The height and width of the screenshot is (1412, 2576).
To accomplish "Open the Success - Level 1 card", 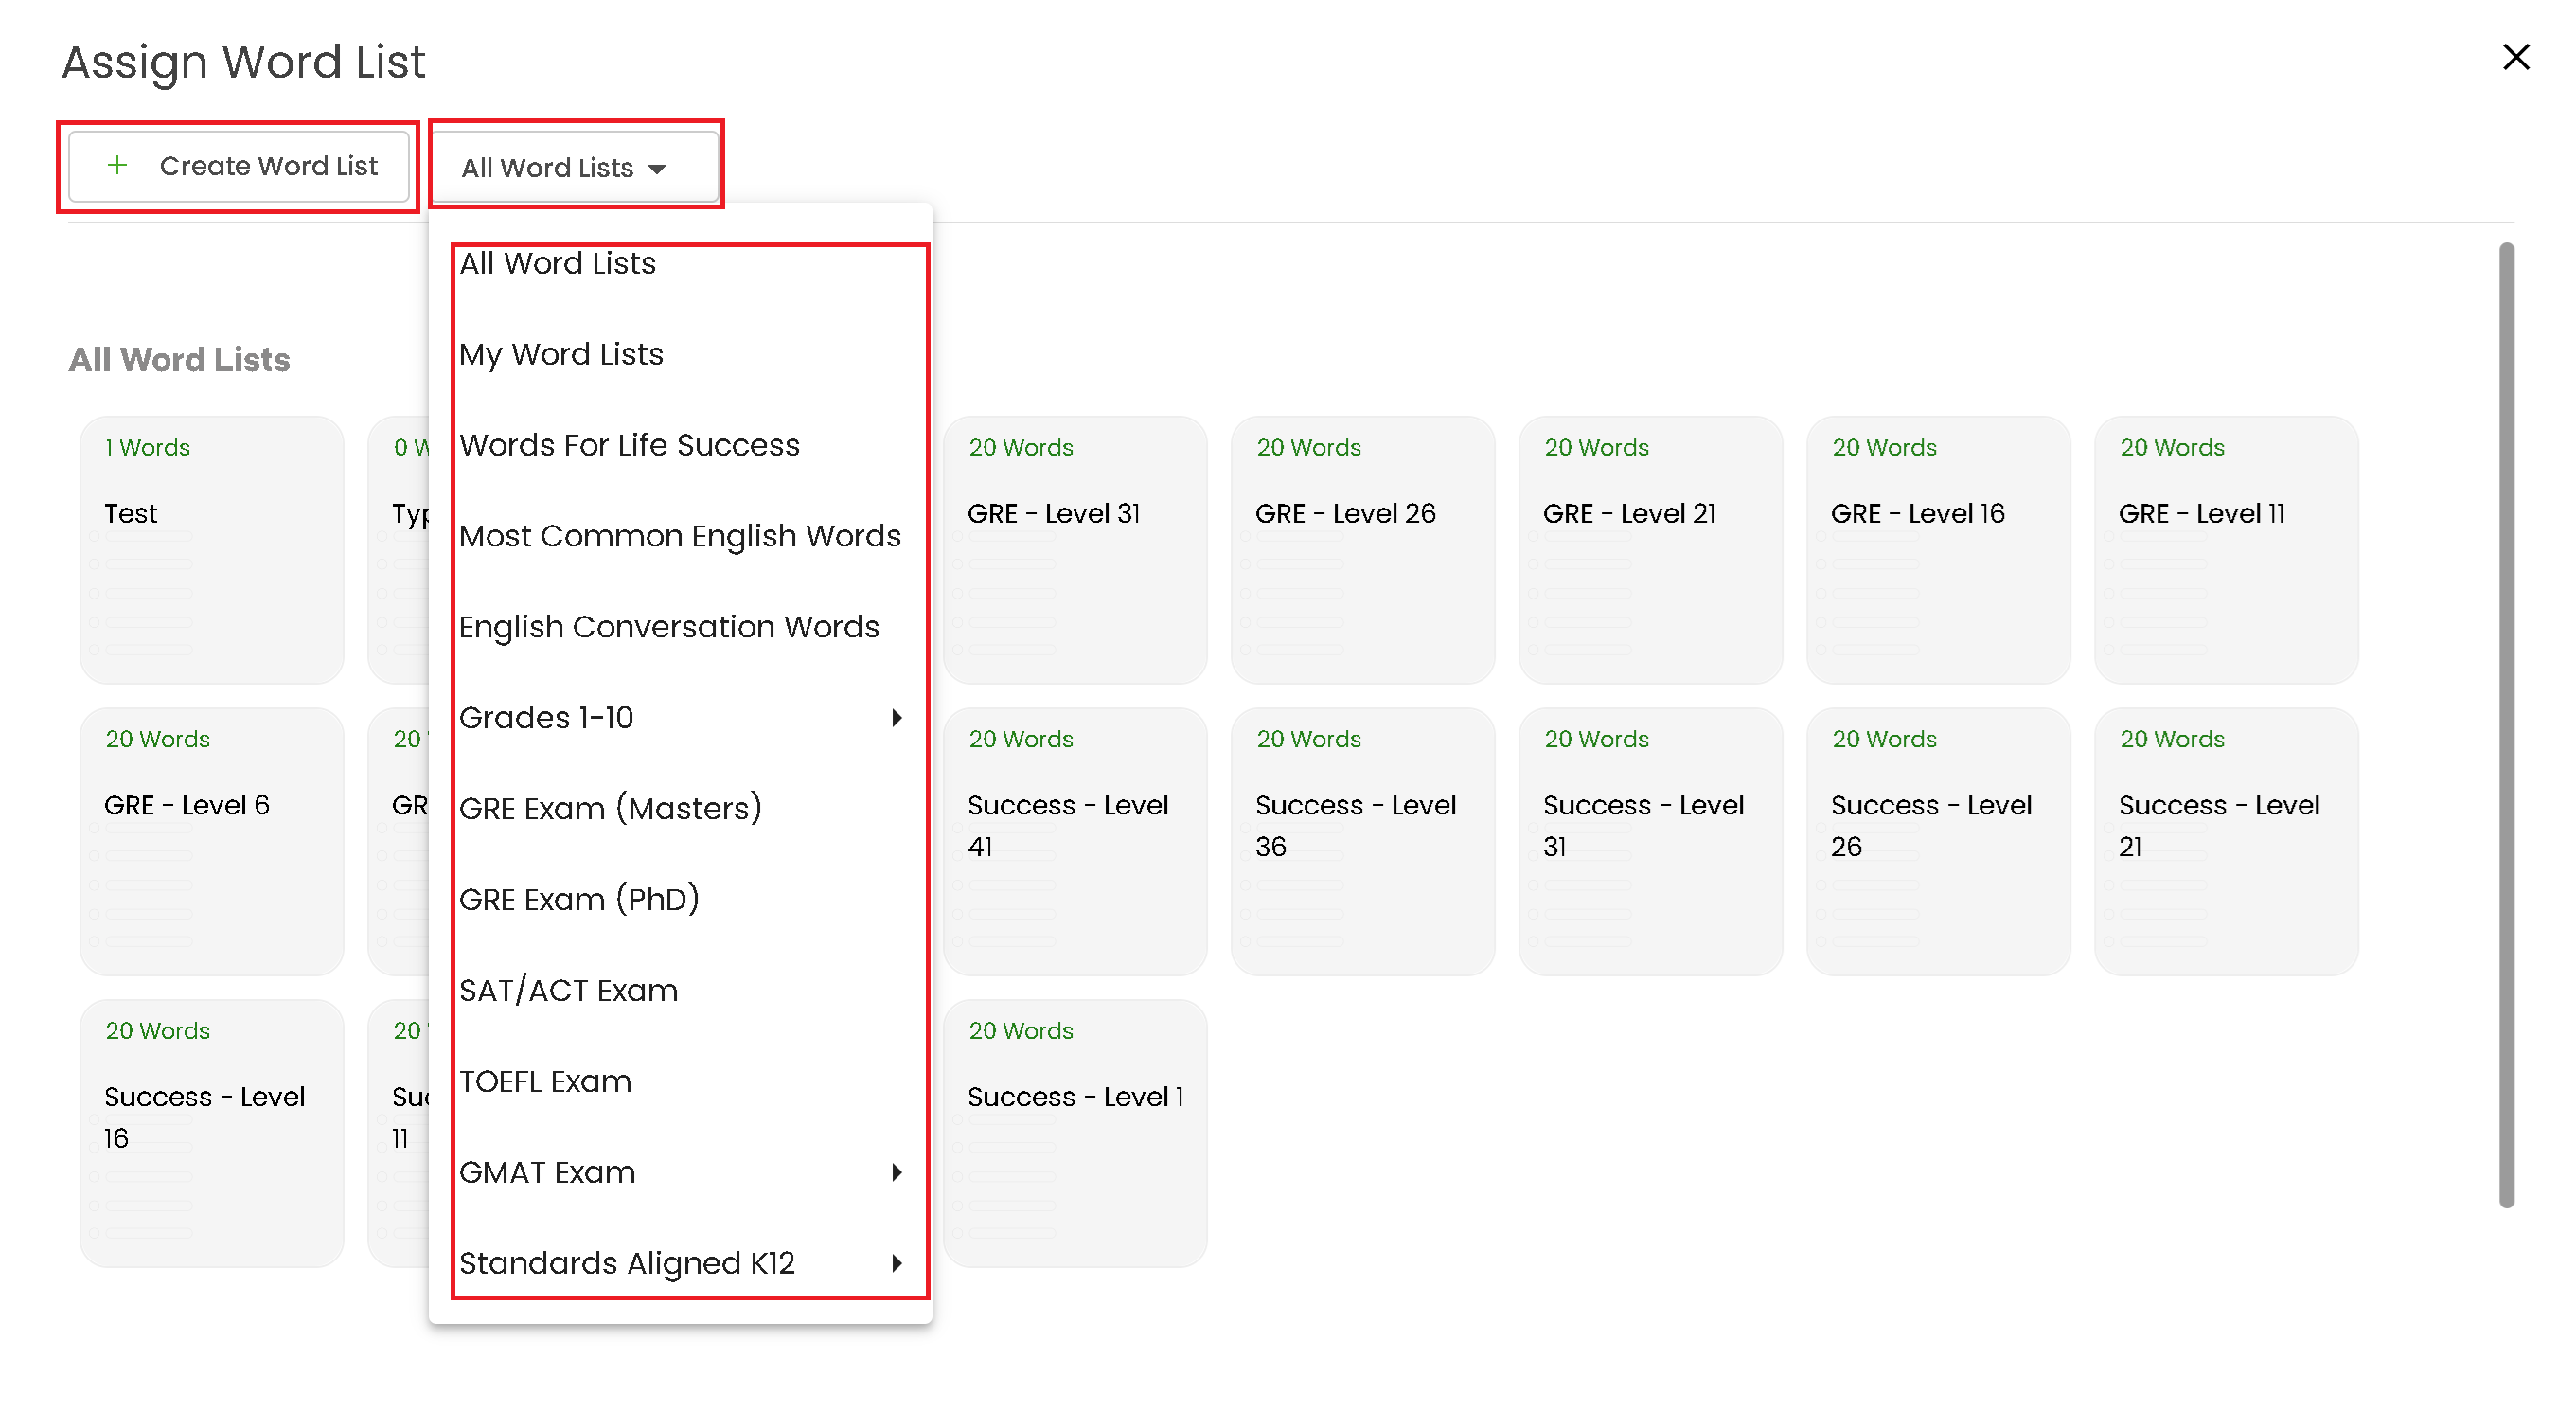I will click(1074, 1133).
